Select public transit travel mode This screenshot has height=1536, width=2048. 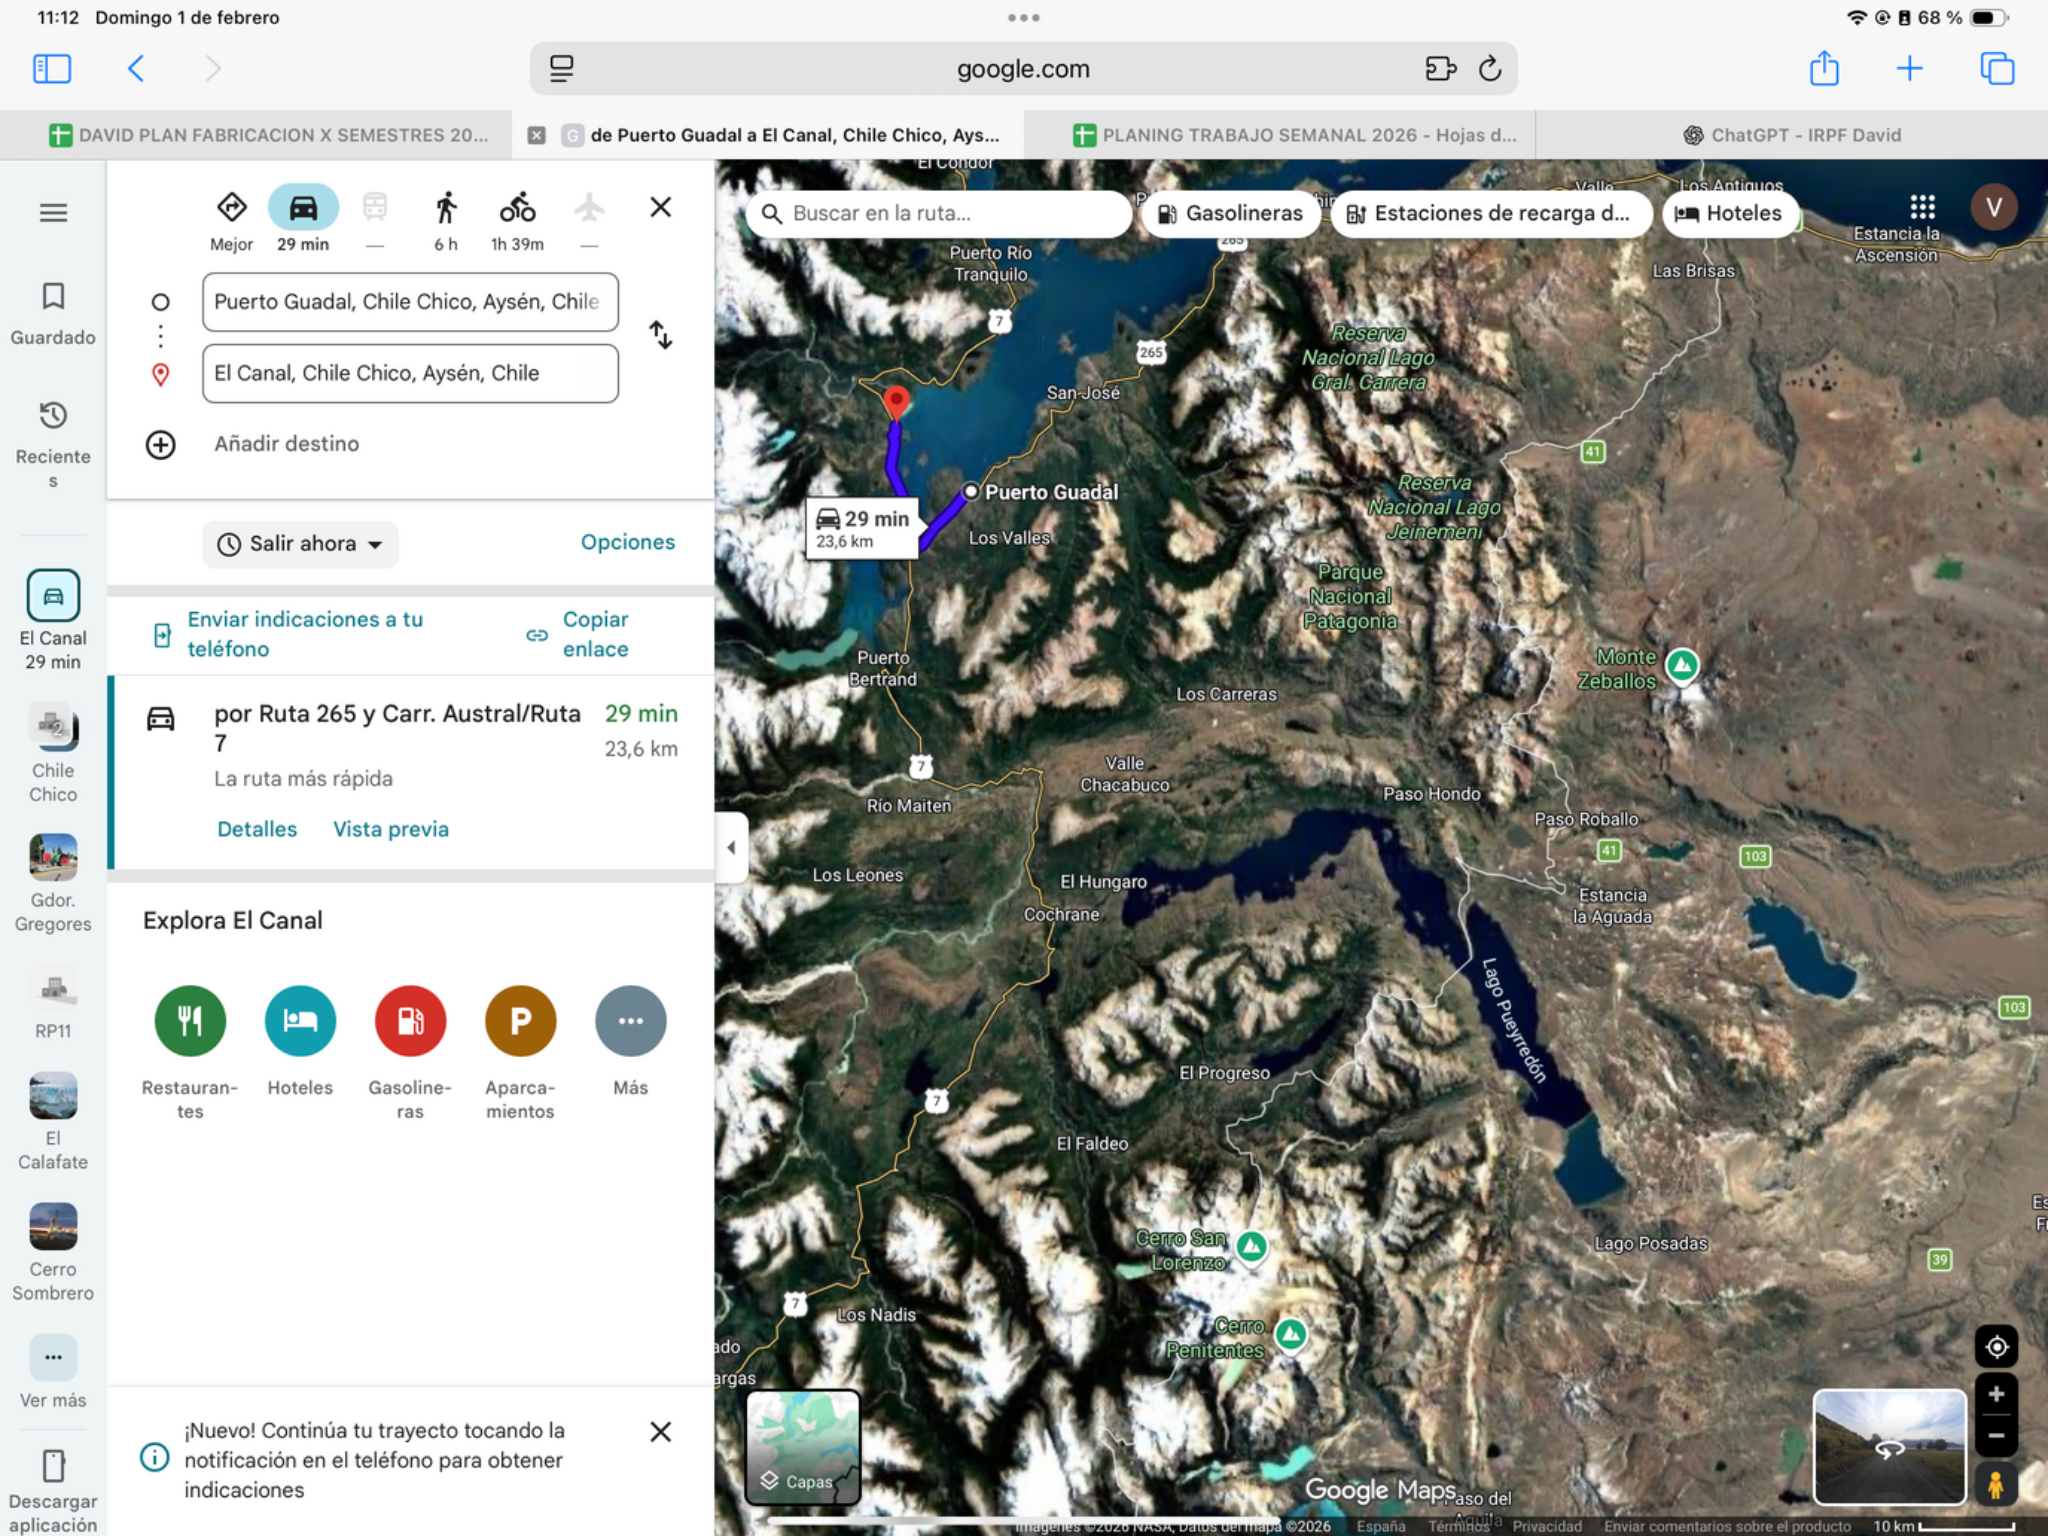click(375, 209)
